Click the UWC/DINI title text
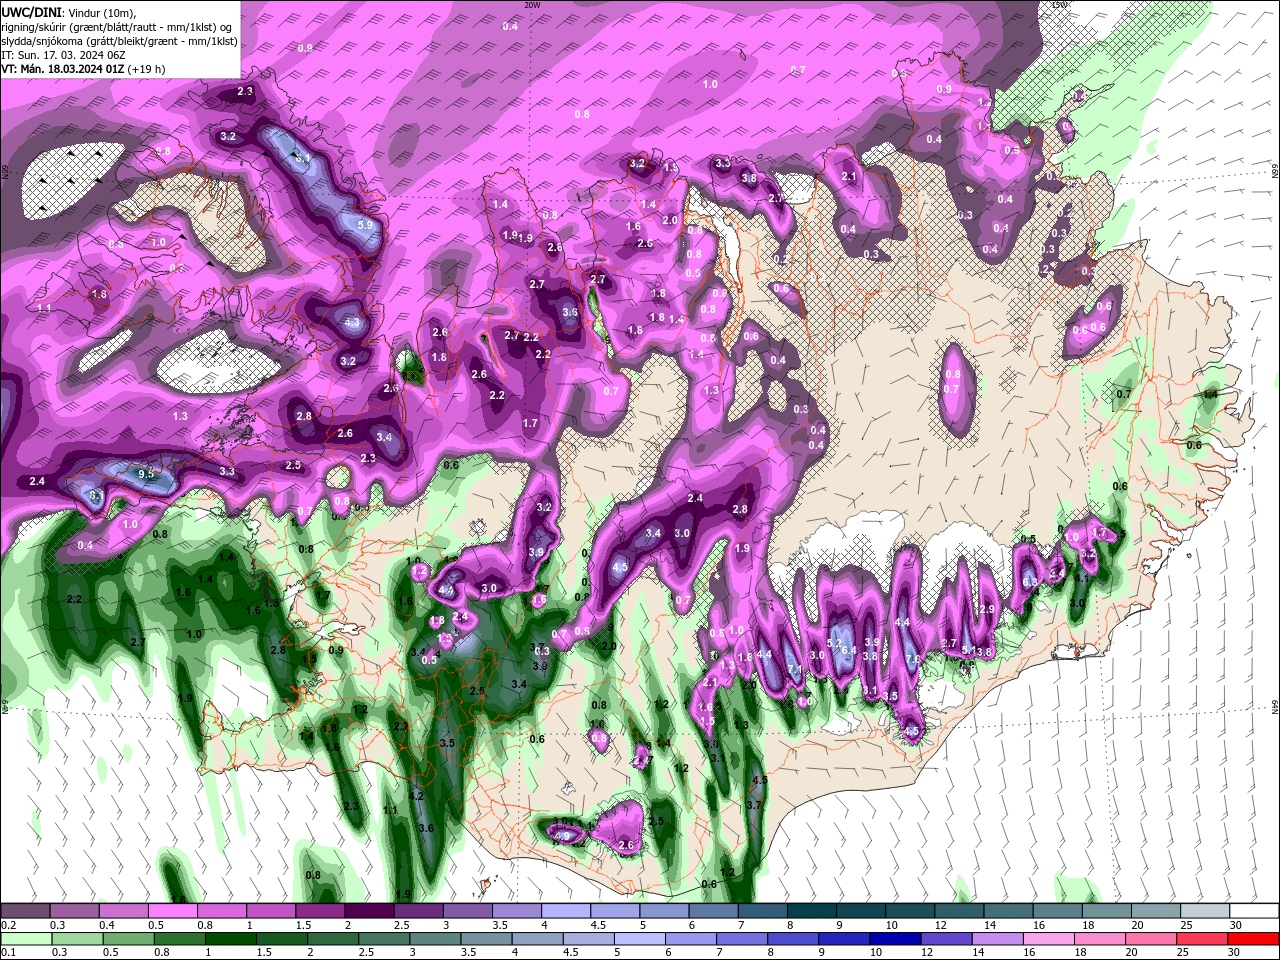The image size is (1280, 960). (32, 12)
